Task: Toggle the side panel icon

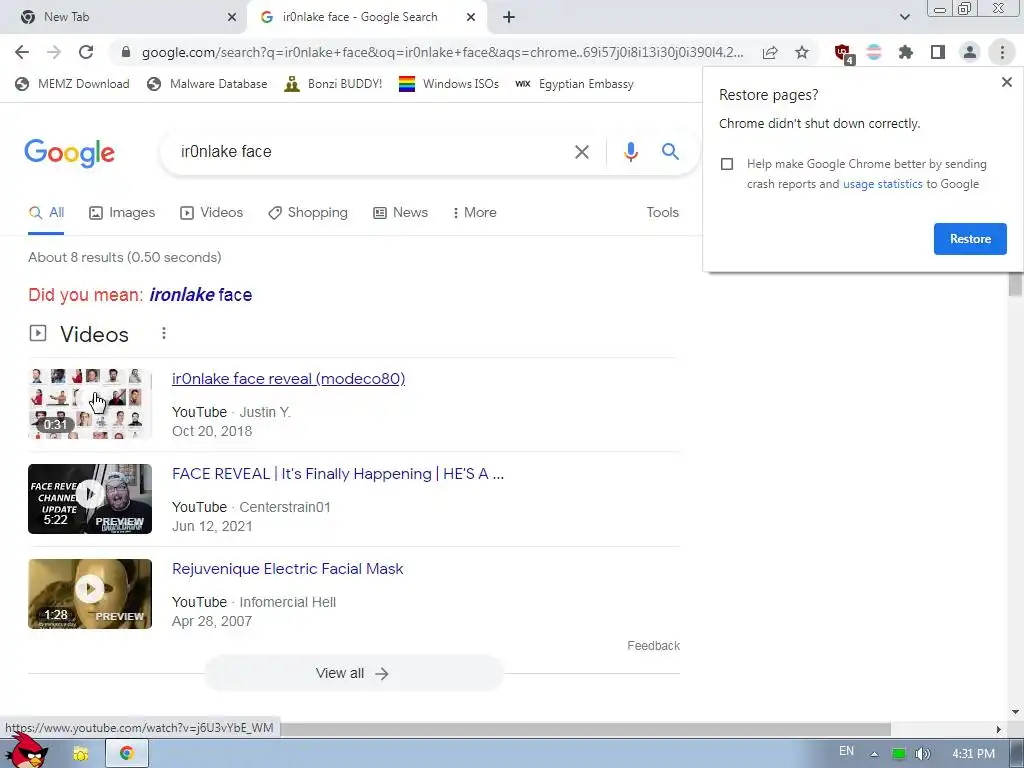Action: pos(938,52)
